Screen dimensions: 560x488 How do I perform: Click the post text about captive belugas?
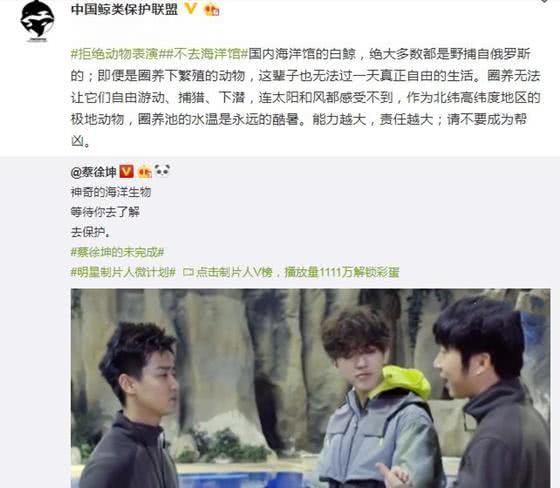click(305, 97)
